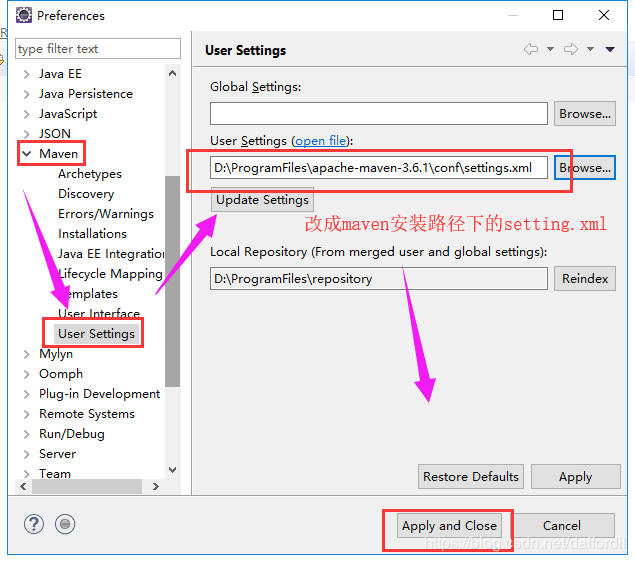Click the Global Settings path field
The width and height of the screenshot is (635, 562).
pyautogui.click(x=379, y=113)
